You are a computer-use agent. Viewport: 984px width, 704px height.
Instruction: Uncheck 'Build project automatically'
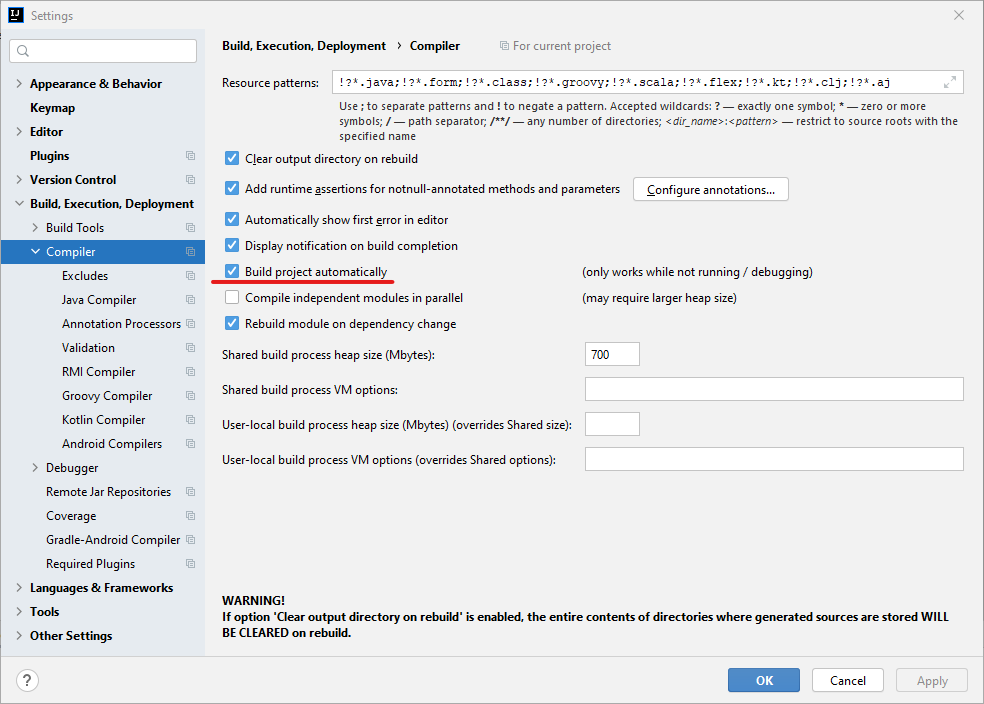232,271
